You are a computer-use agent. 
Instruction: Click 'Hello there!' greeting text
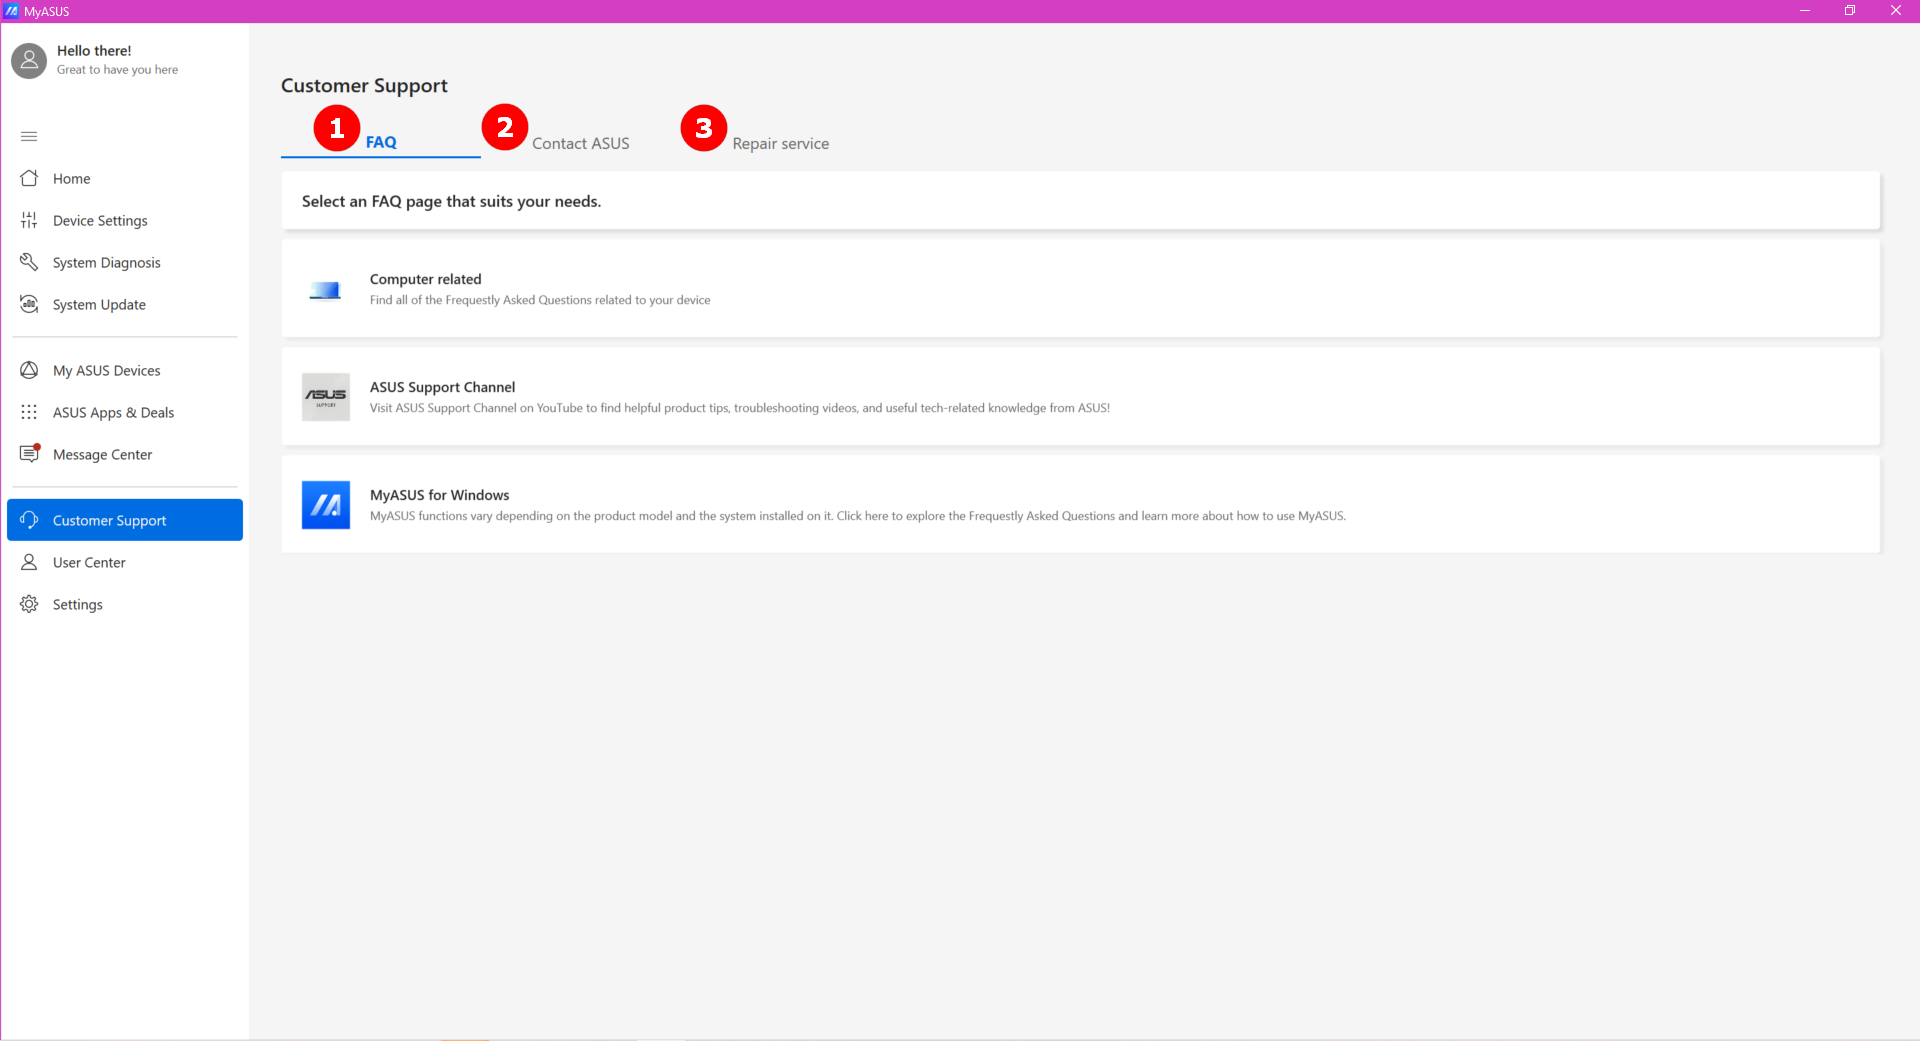point(94,51)
